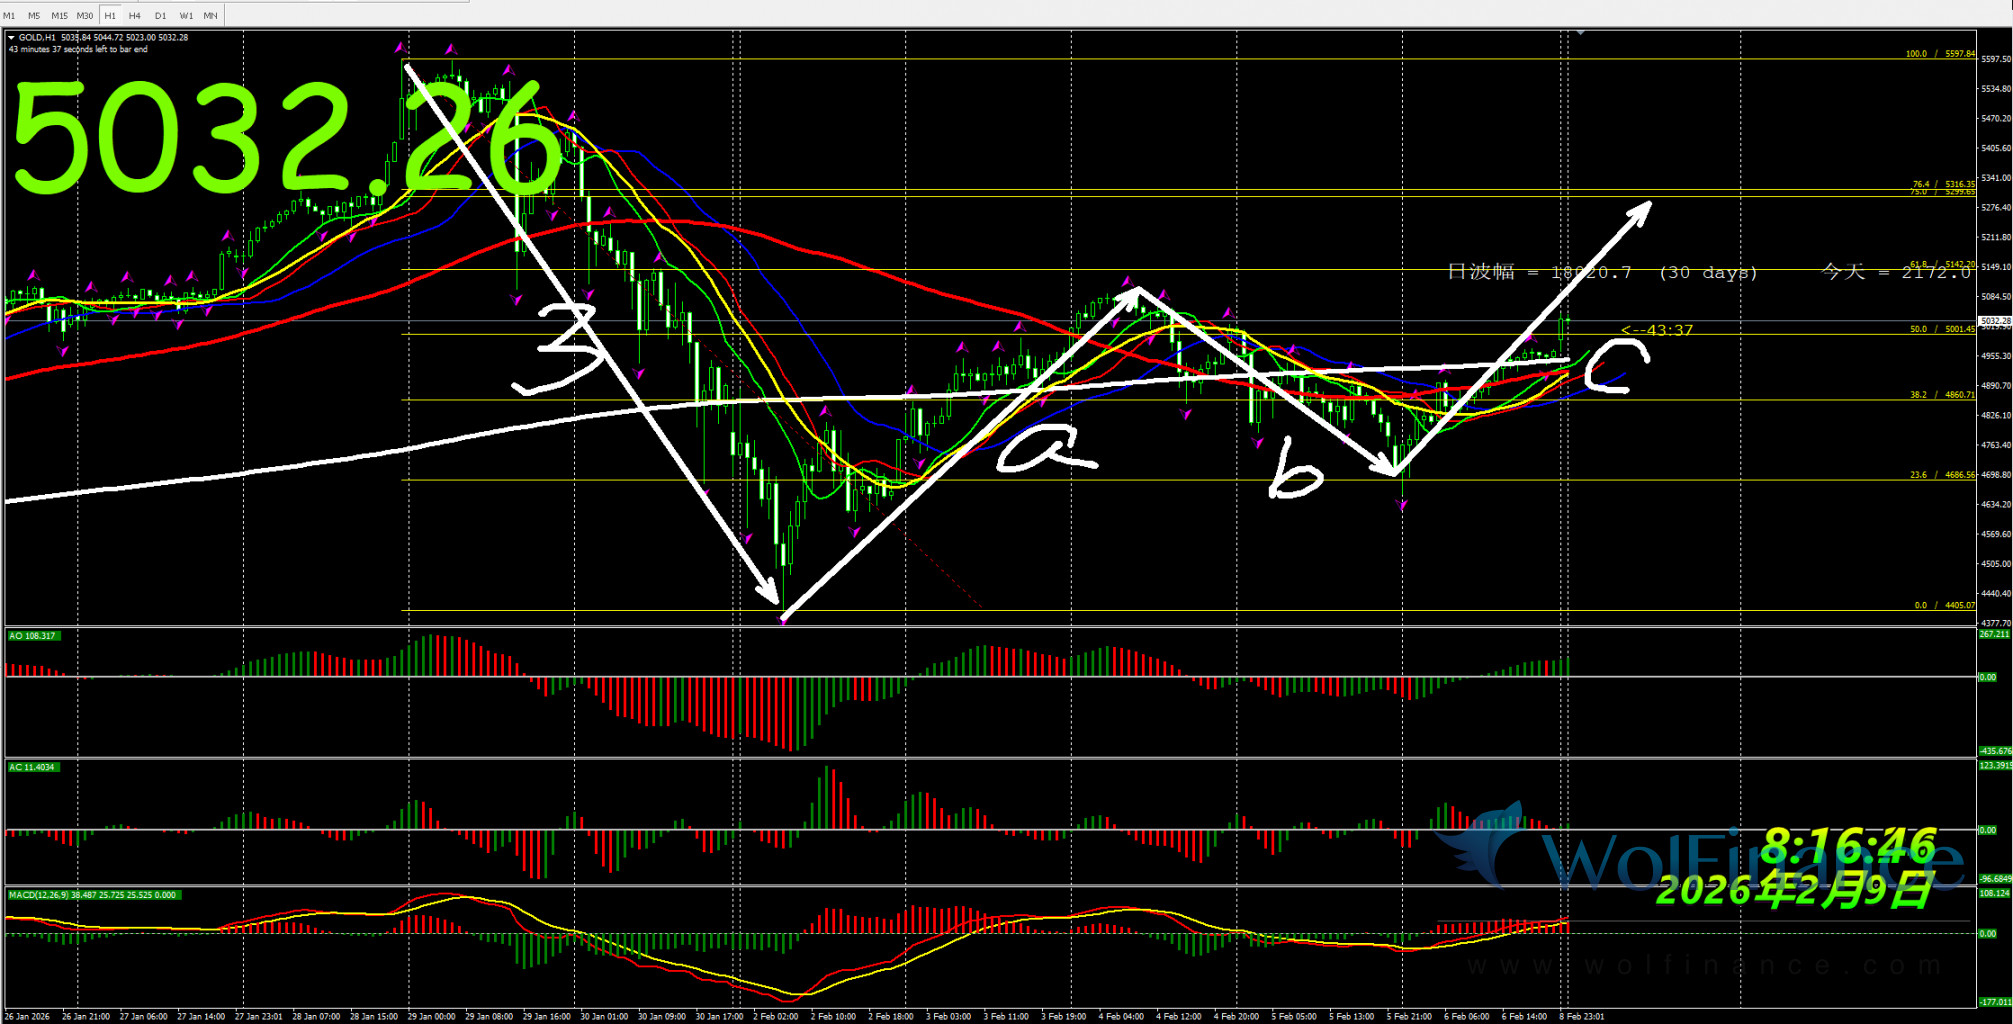This screenshot has width=2013, height=1024.
Task: Switch chart to M15 timeframe
Action: point(59,16)
